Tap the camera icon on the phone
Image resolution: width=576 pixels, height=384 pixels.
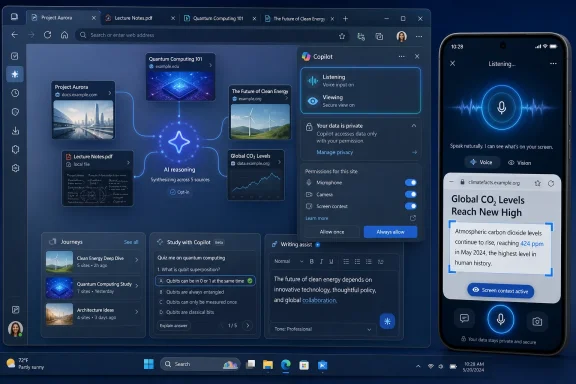coord(537,322)
